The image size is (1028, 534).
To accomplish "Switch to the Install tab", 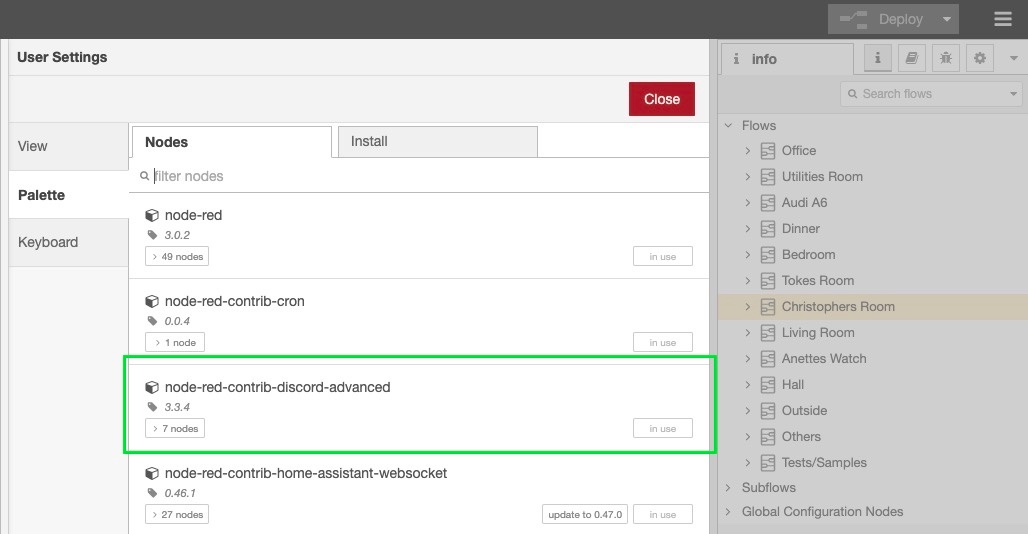I will pyautogui.click(x=437, y=142).
